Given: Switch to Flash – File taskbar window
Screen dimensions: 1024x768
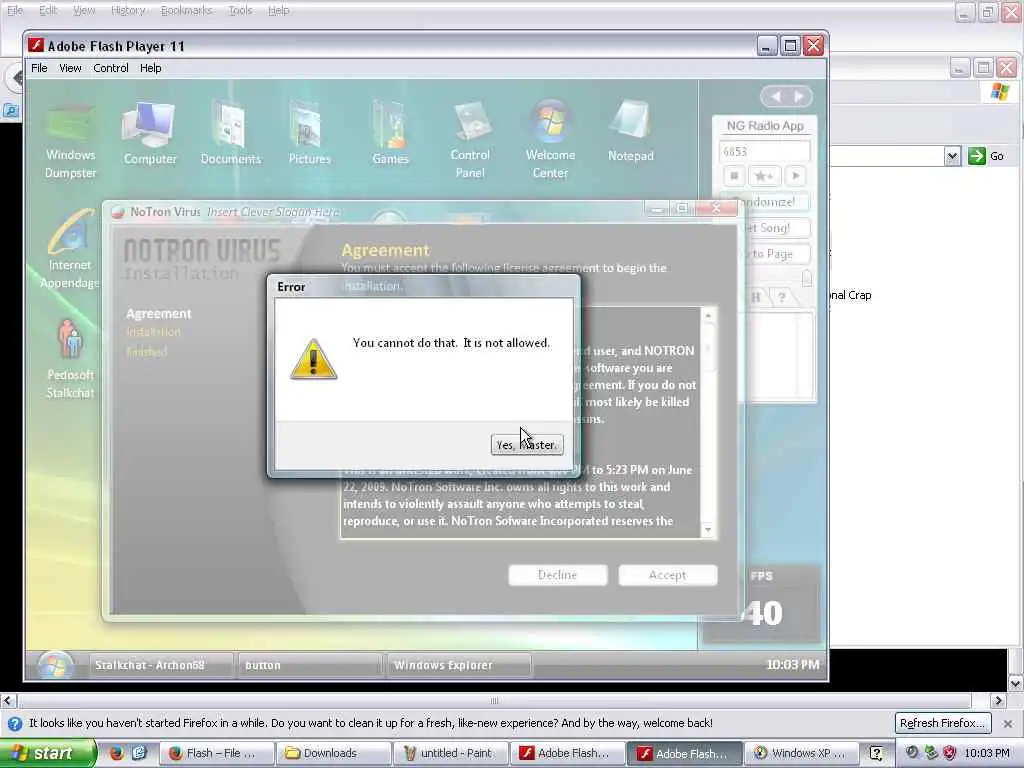Looking at the screenshot, I should 215,753.
